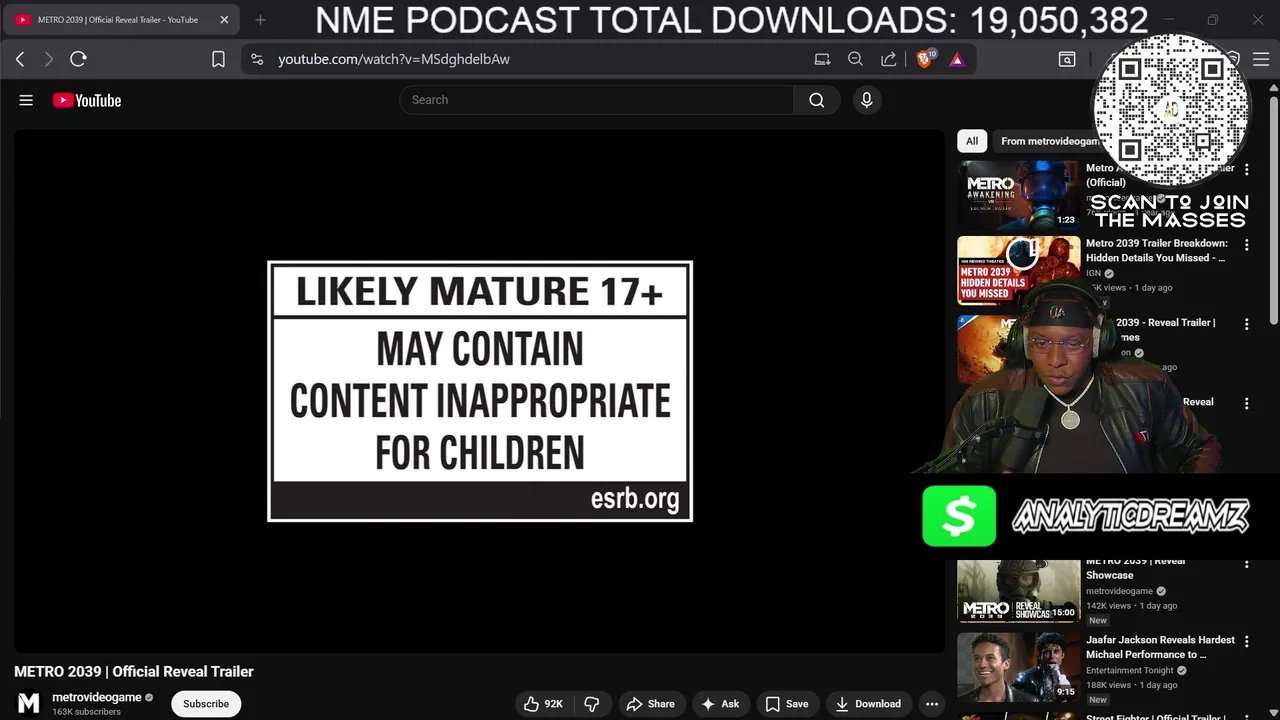This screenshot has height=720, width=1280.
Task: Click Entertainment Tonight channel name
Action: (x=1130, y=670)
